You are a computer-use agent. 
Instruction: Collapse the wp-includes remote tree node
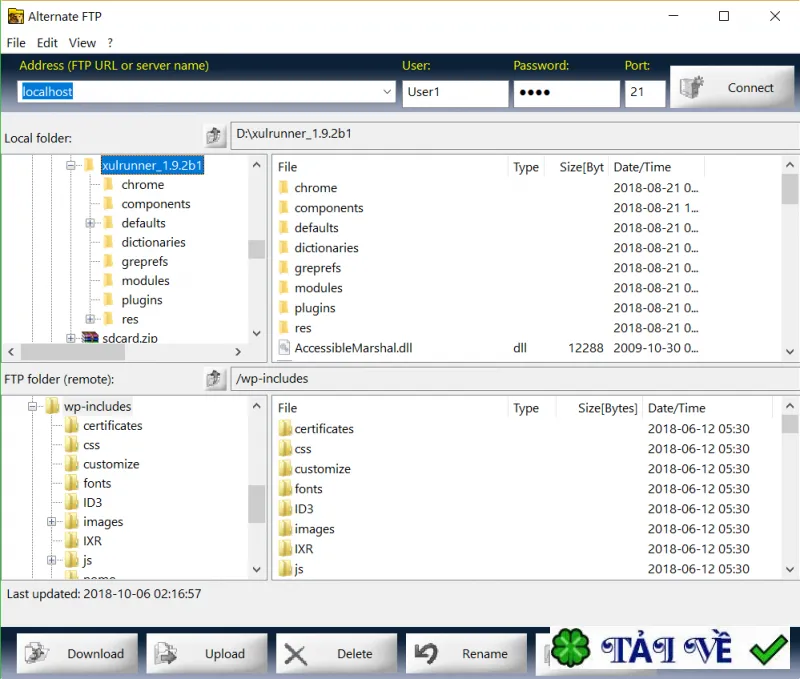point(32,406)
